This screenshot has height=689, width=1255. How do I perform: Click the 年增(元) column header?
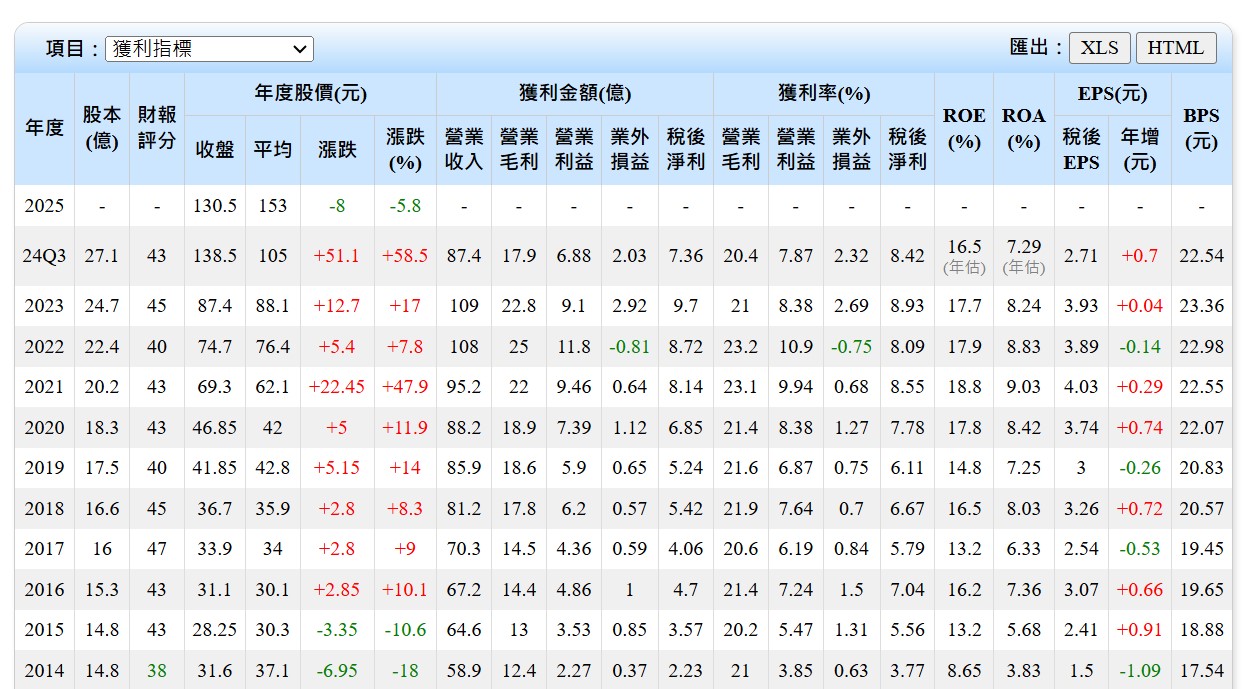click(1140, 149)
